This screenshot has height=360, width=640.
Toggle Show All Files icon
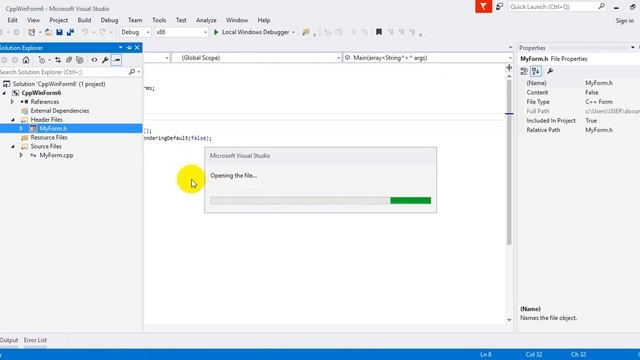[x=80, y=60]
